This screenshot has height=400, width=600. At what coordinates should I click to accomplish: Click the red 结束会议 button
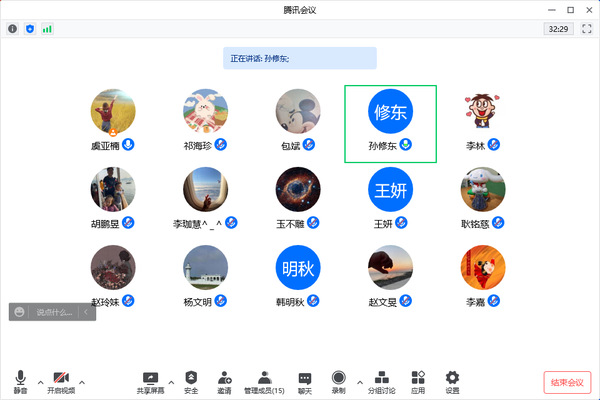click(567, 381)
